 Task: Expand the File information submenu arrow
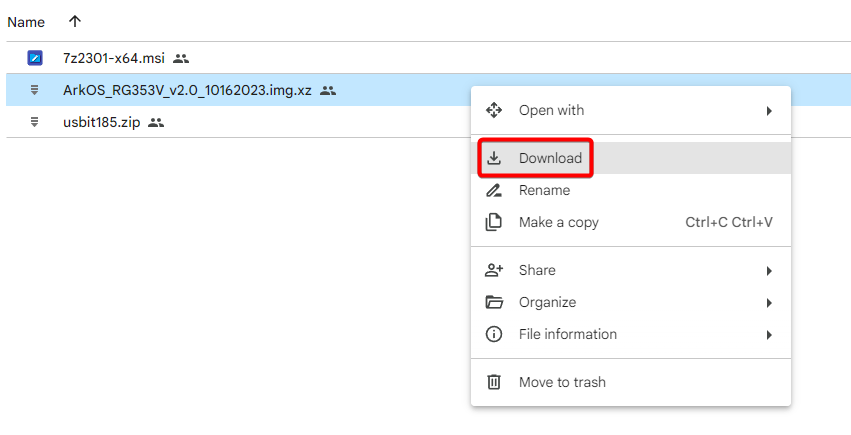[769, 334]
